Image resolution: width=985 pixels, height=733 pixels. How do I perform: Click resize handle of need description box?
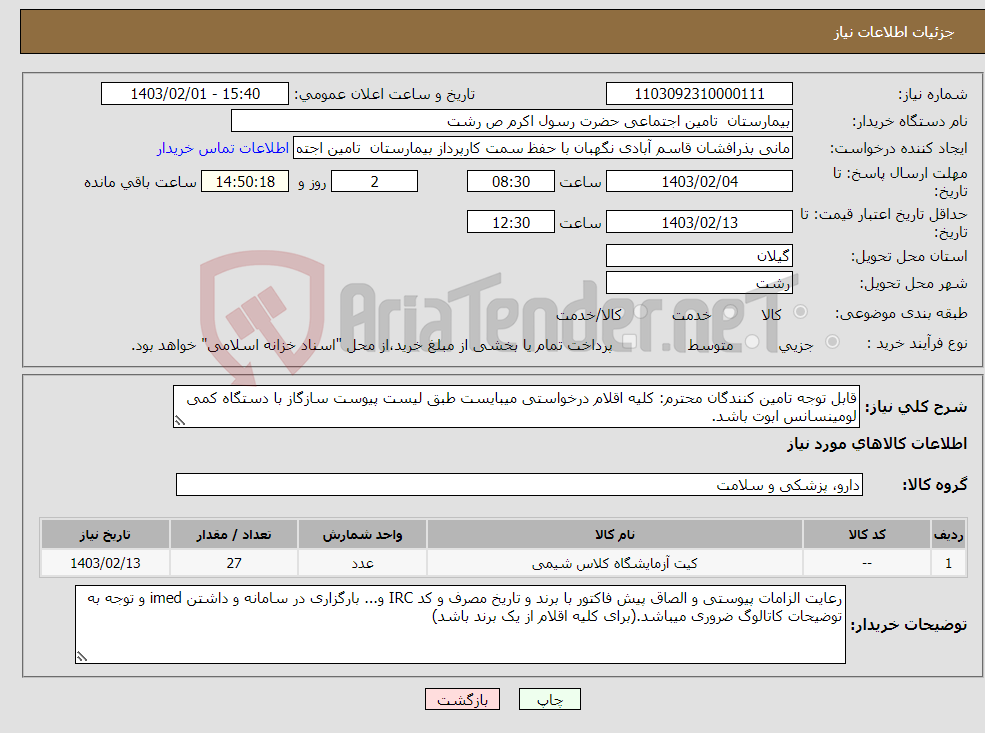(180, 421)
